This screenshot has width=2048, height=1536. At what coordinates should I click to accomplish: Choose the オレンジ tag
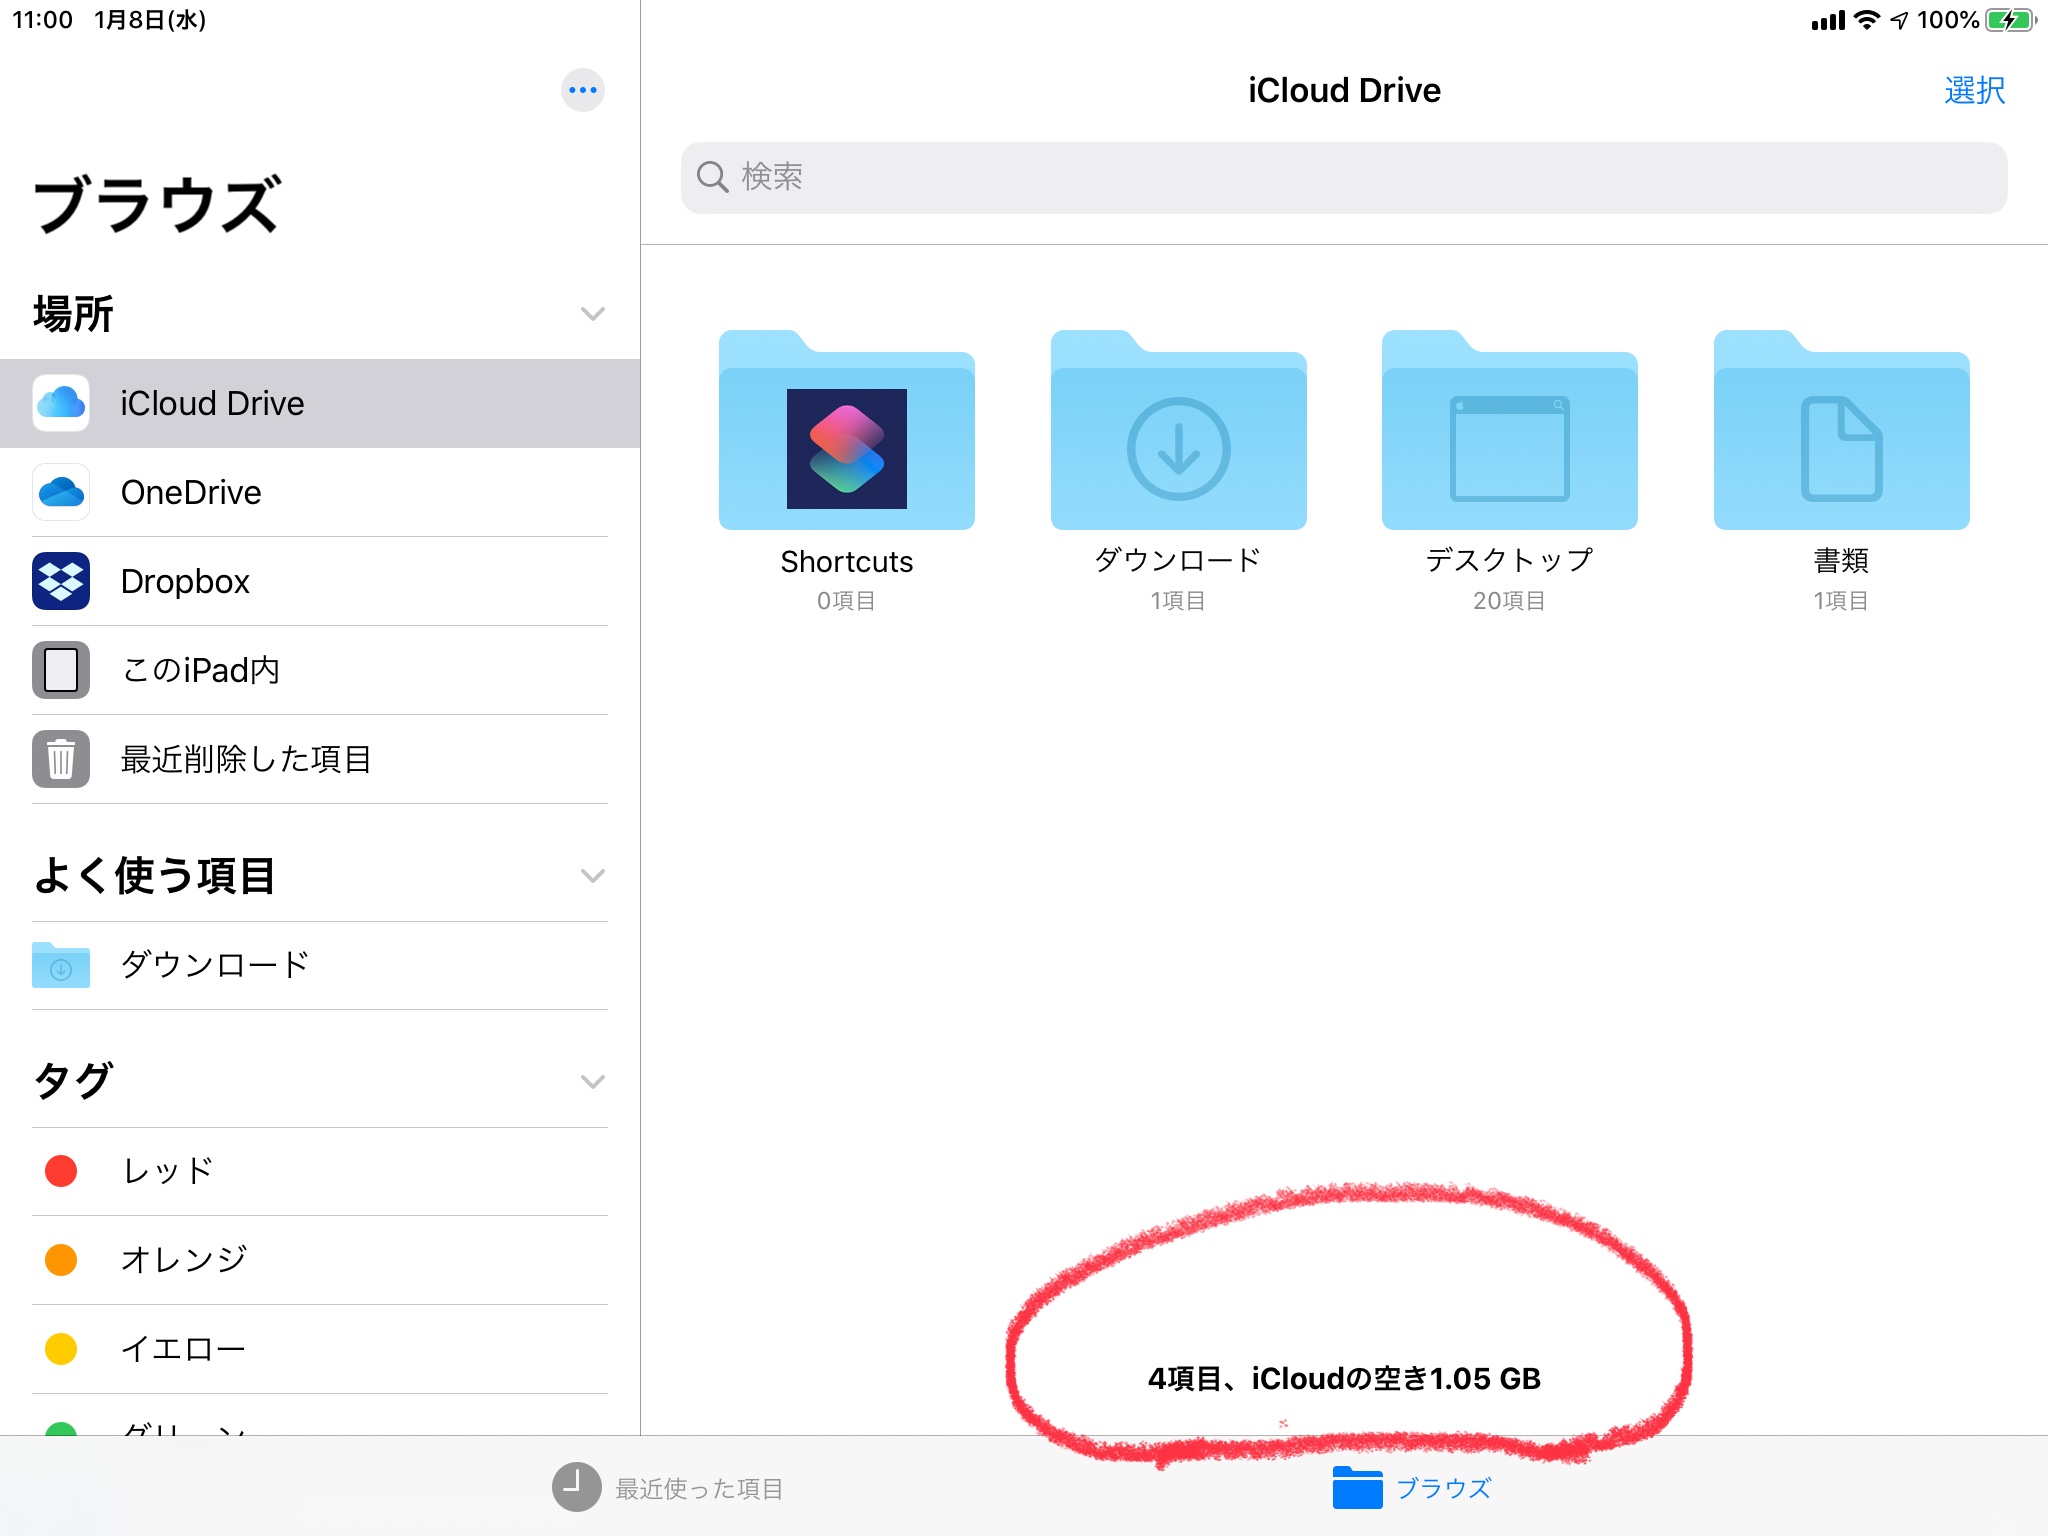click(182, 1260)
